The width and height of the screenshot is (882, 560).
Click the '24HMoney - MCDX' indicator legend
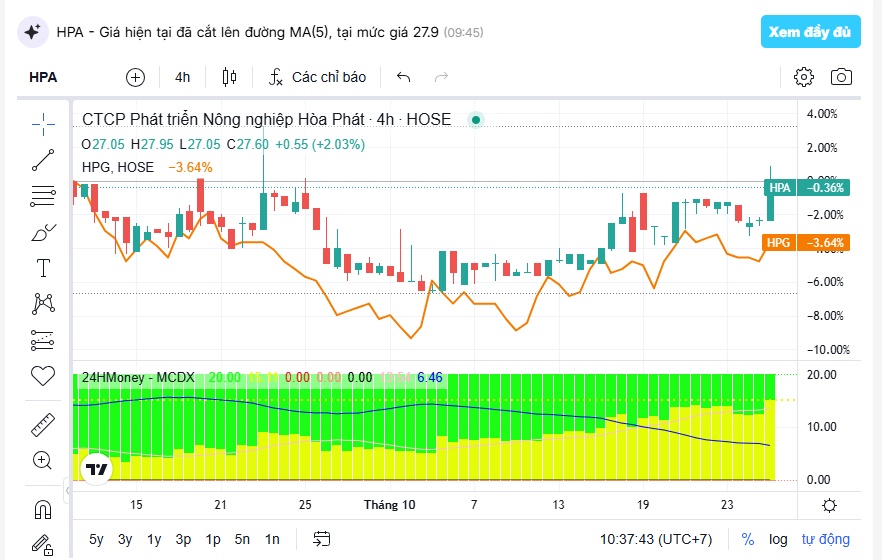pyautogui.click(x=138, y=378)
